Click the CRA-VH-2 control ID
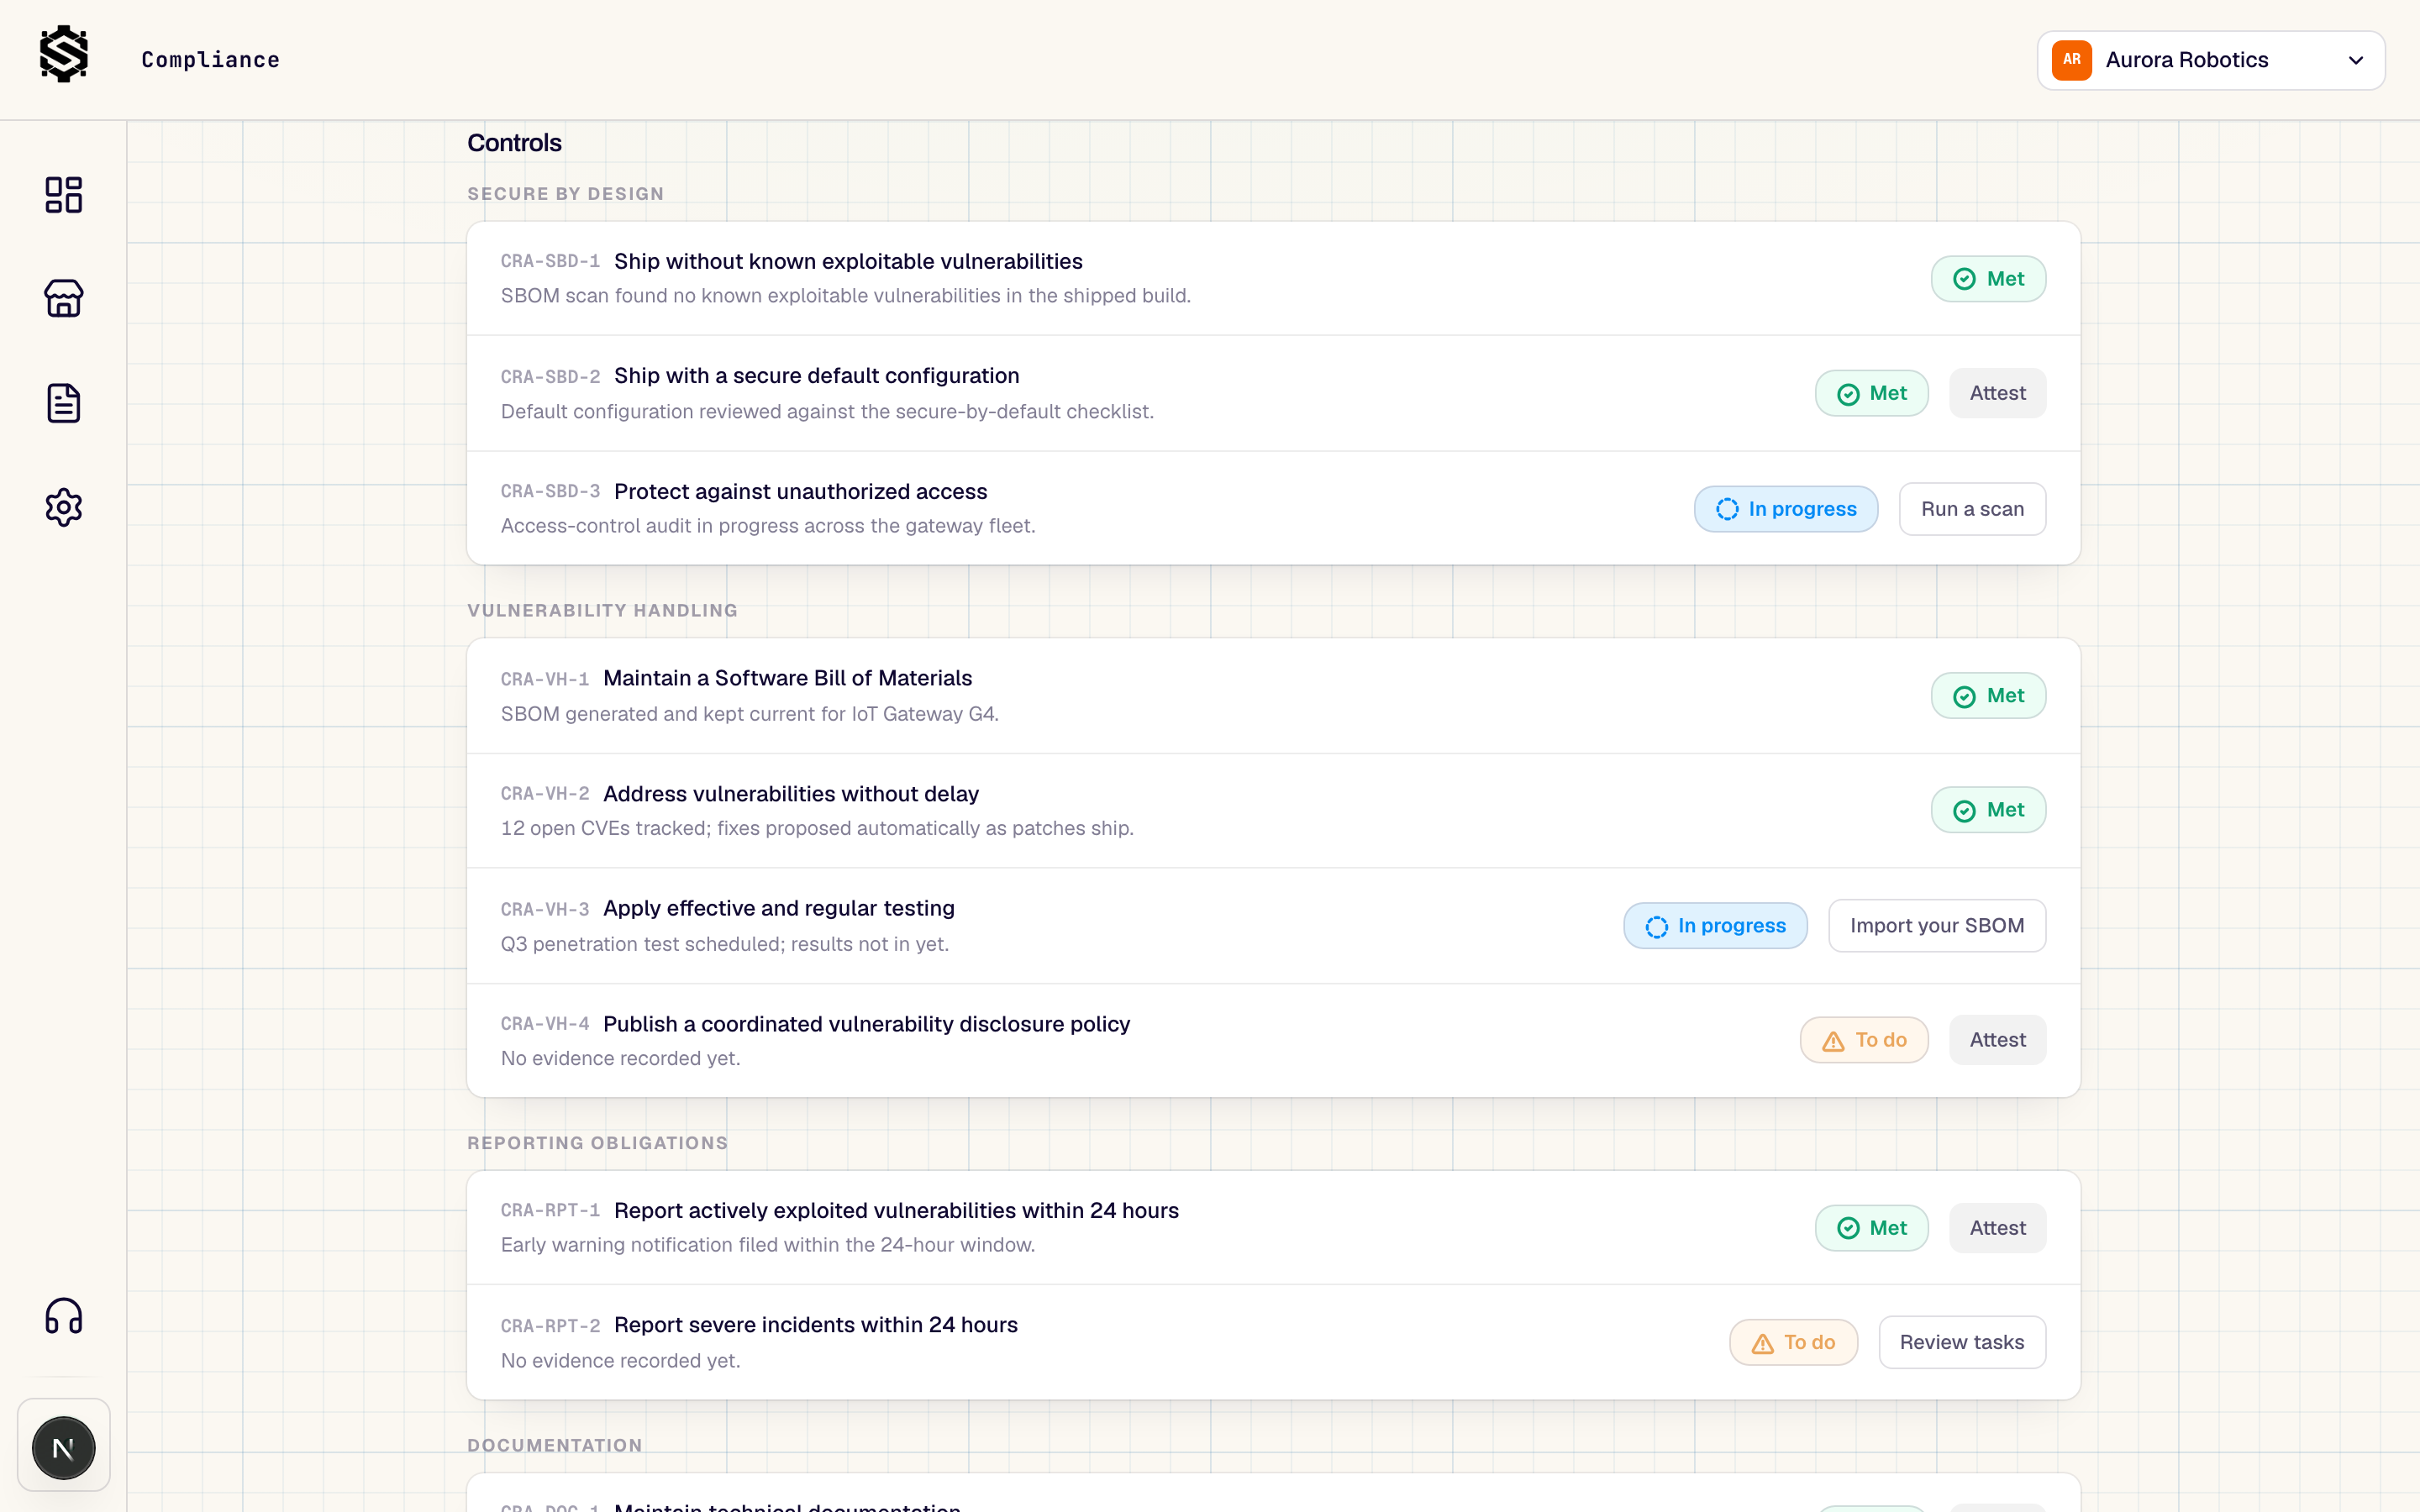 coord(545,794)
